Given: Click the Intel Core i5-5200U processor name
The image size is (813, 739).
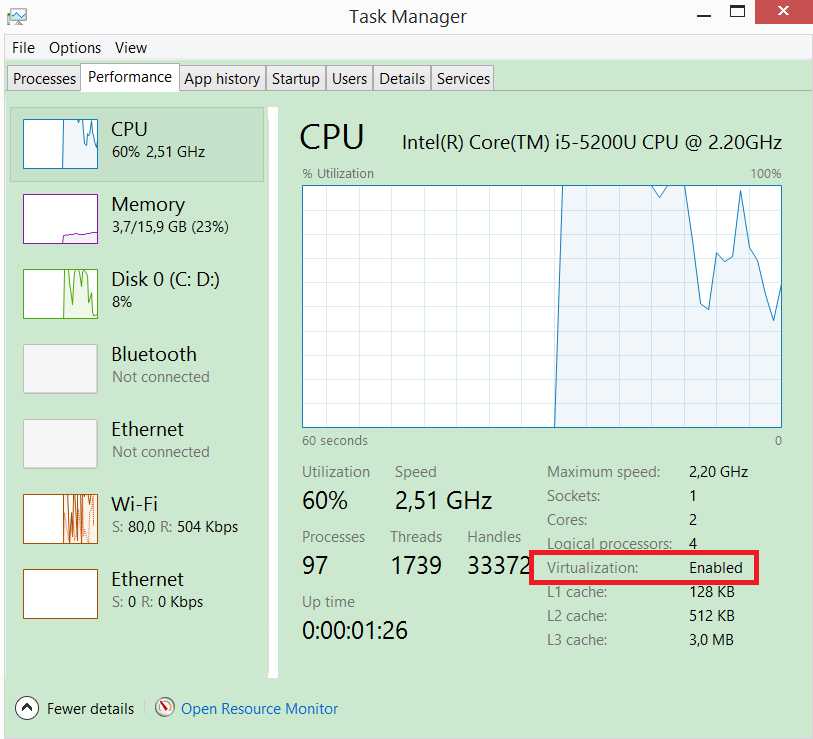Looking at the screenshot, I should pos(592,142).
